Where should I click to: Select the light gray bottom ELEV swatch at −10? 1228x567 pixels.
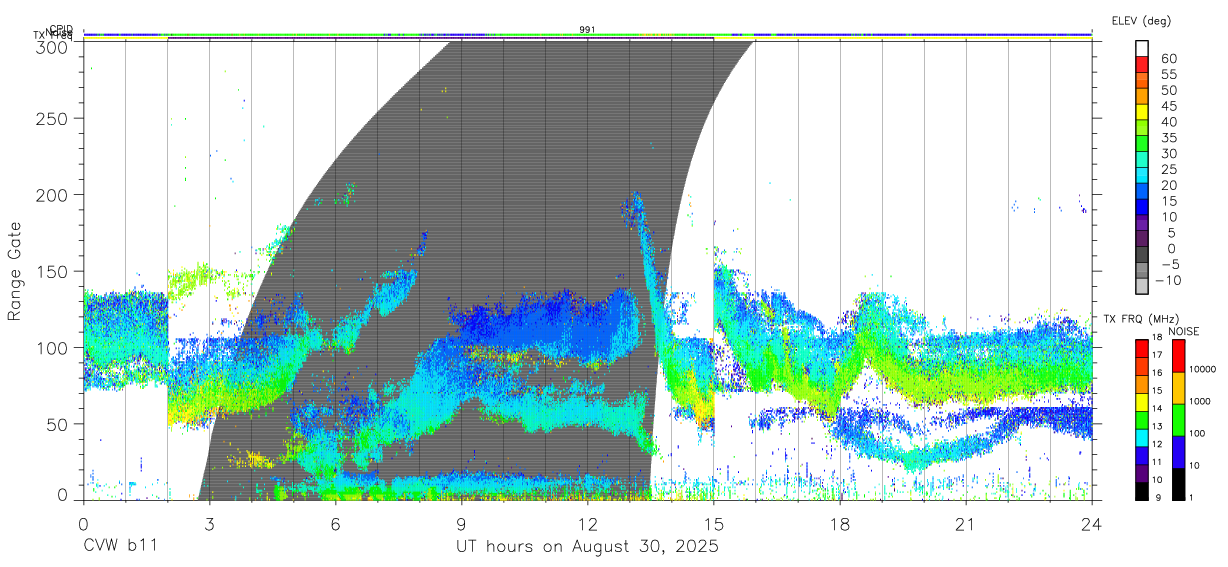1142,287
